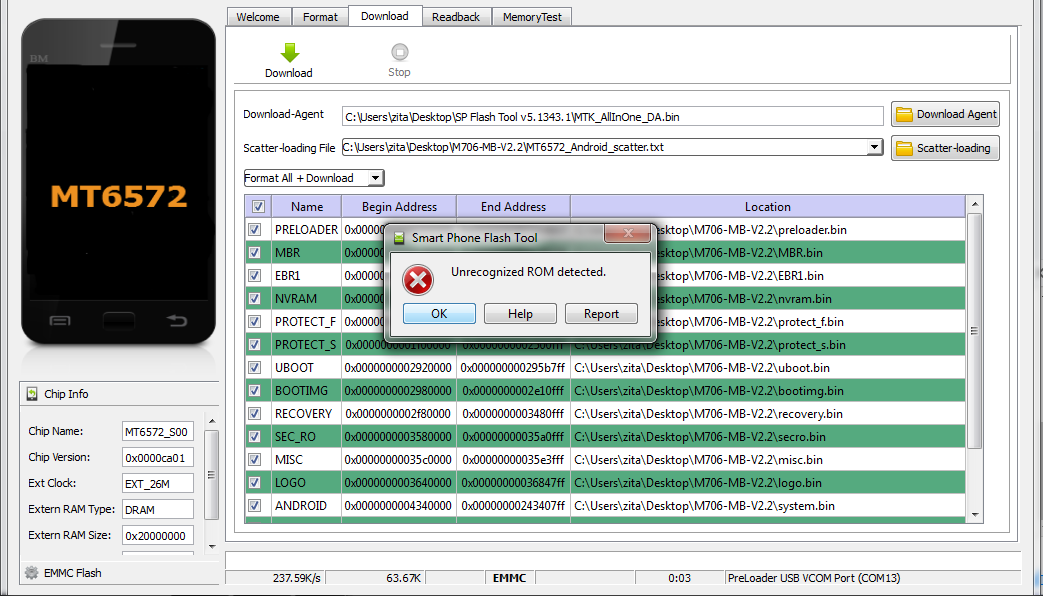The width and height of the screenshot is (1043, 596).
Task: Uncheck the MISC partition checkbox
Action: (254, 459)
